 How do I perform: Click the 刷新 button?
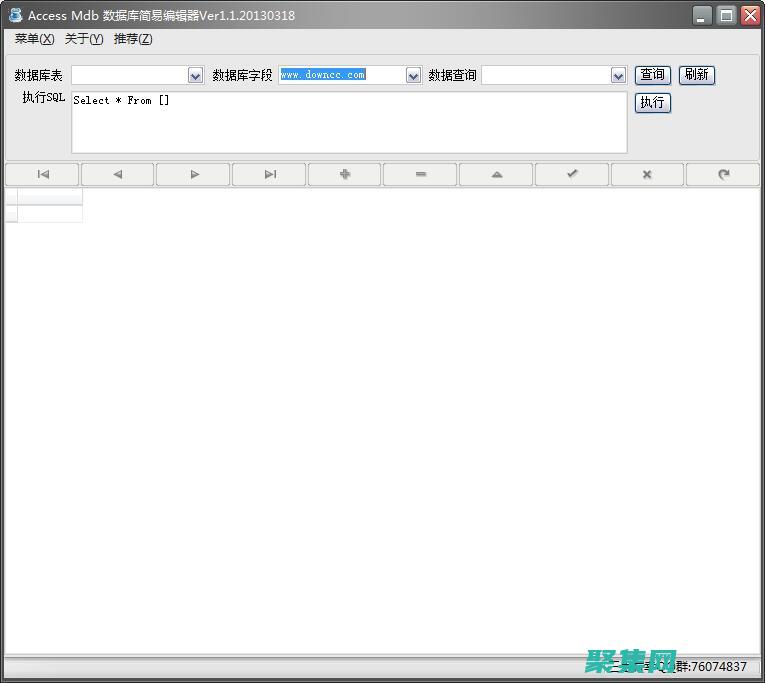click(697, 75)
